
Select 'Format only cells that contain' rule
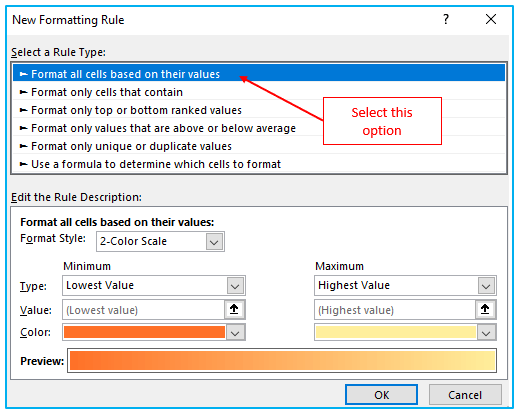(x=259, y=92)
